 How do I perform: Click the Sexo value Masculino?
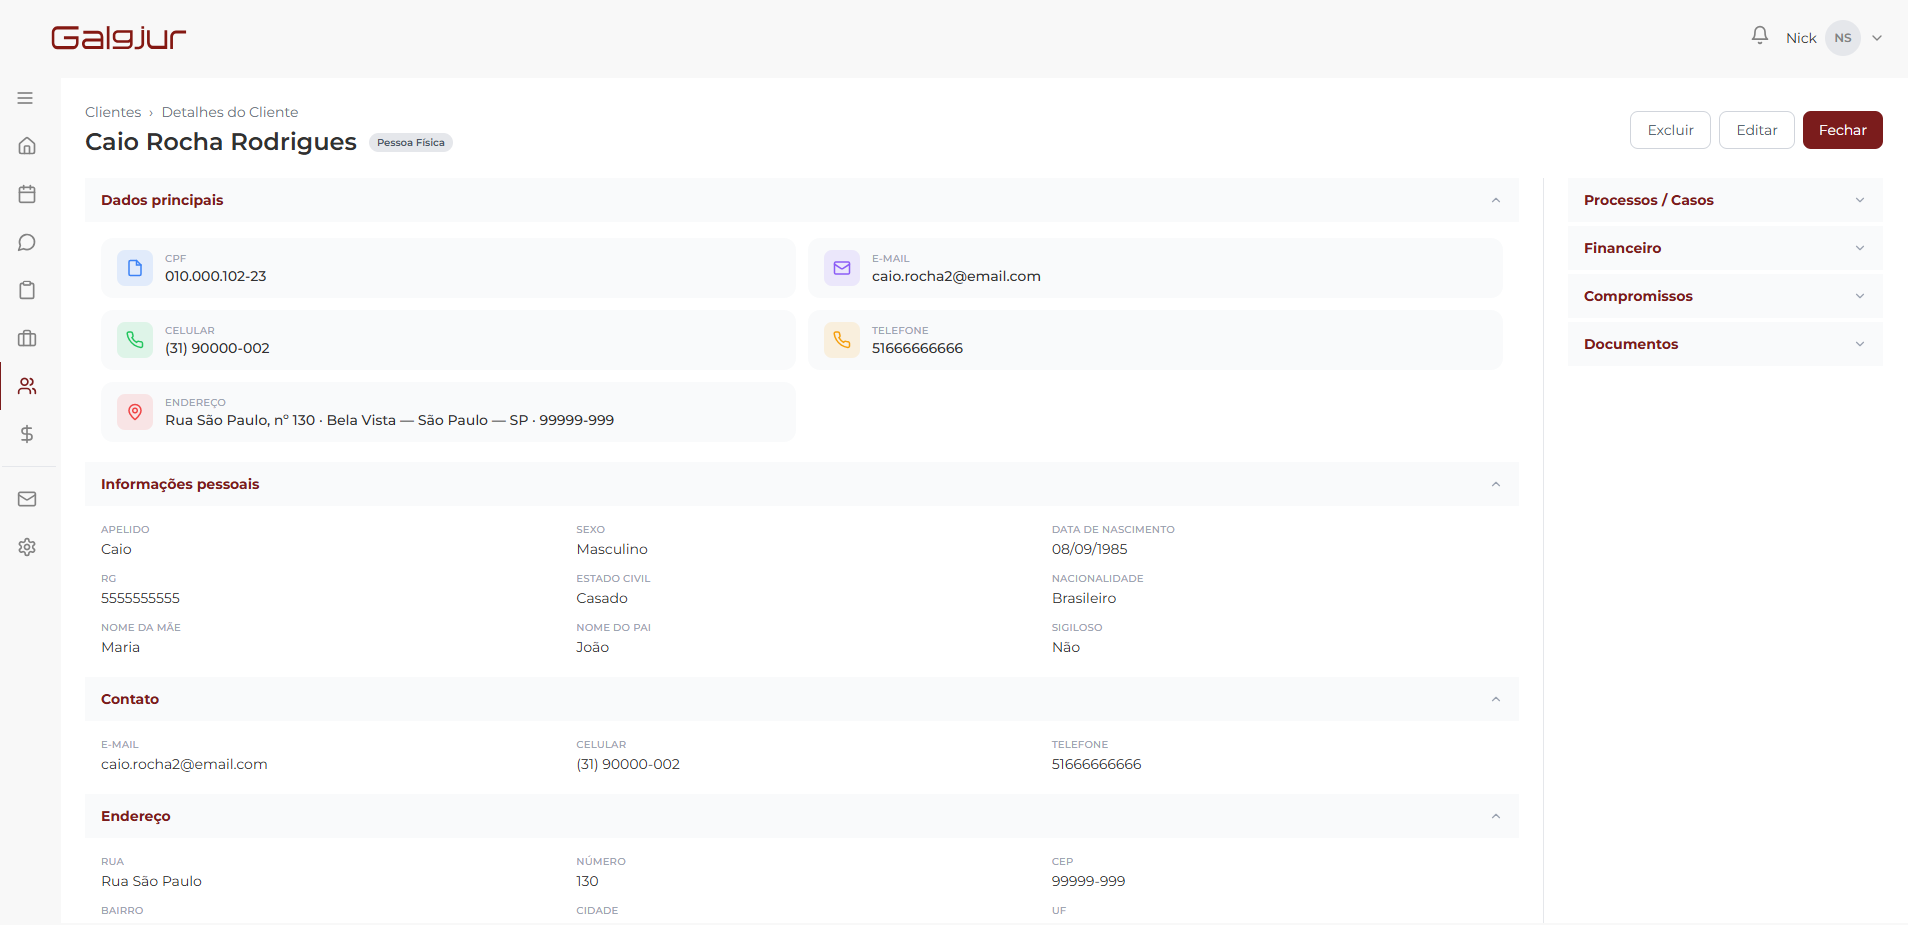612,549
